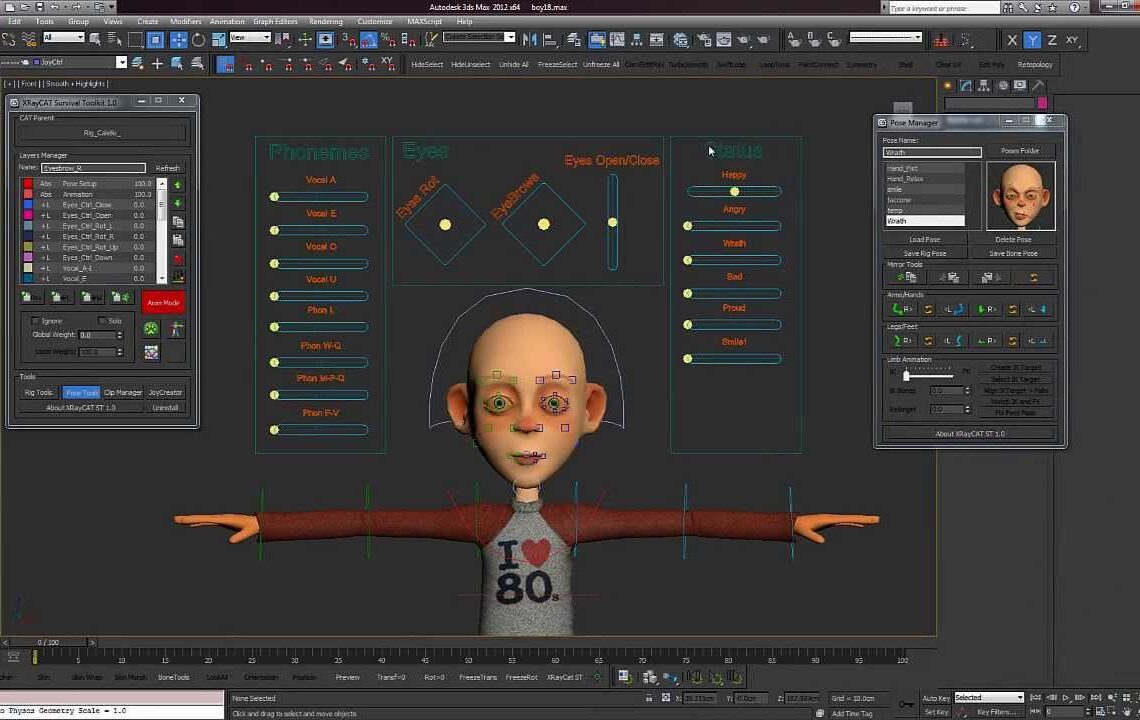
Task: Click the Load Pose button in Pose Manager
Action: coord(924,239)
